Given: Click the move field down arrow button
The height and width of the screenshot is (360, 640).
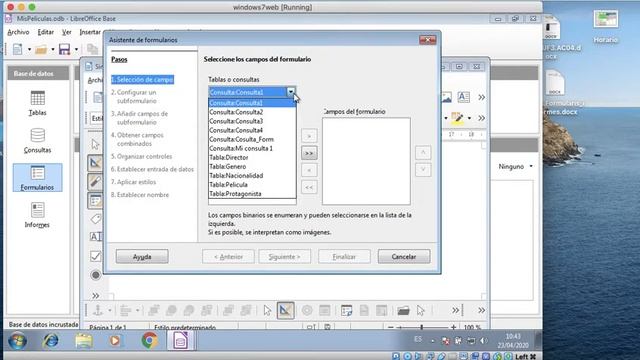Looking at the screenshot, I should pos(423,170).
